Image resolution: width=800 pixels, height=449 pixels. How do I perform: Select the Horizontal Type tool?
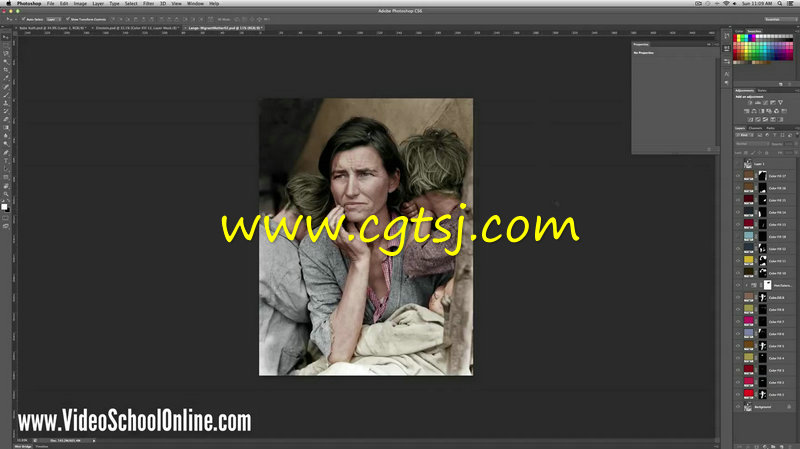click(x=6, y=161)
